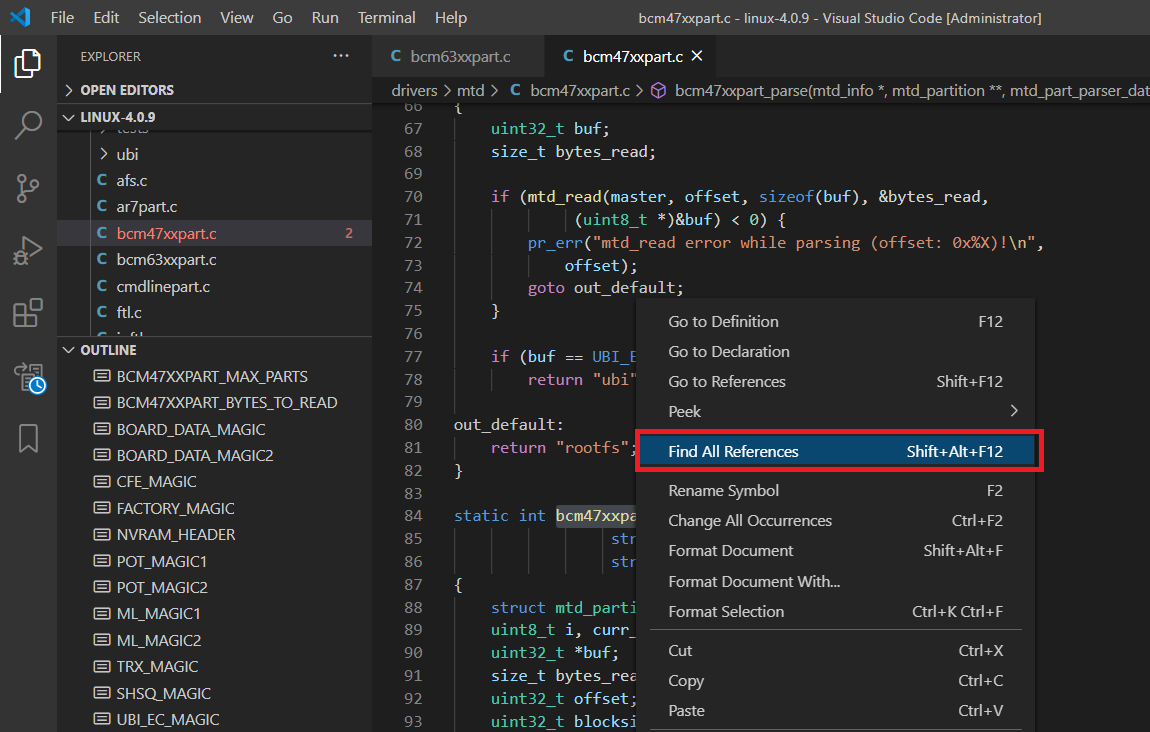Open the Explorer view in activity bar

(28, 64)
